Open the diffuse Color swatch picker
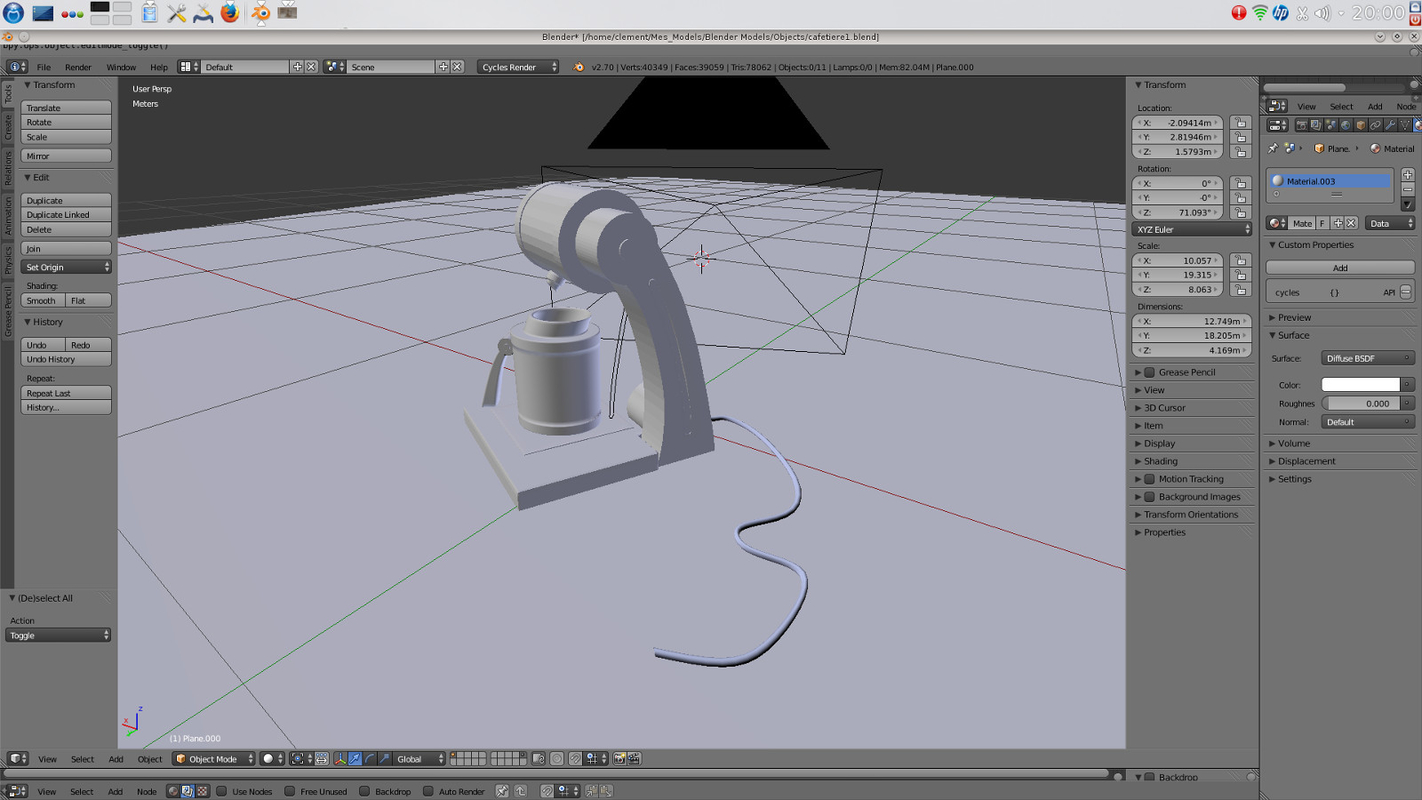Image resolution: width=1422 pixels, height=800 pixels. 1360,384
